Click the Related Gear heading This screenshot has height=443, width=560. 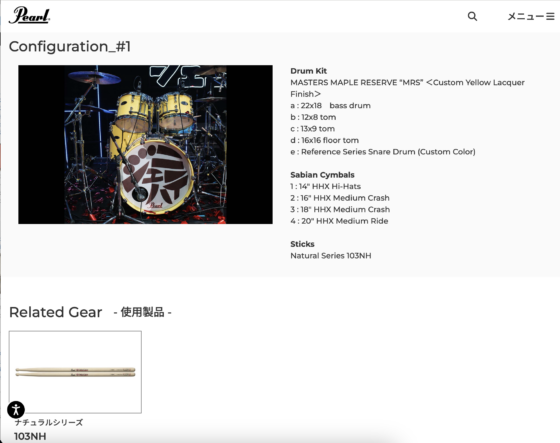point(55,312)
